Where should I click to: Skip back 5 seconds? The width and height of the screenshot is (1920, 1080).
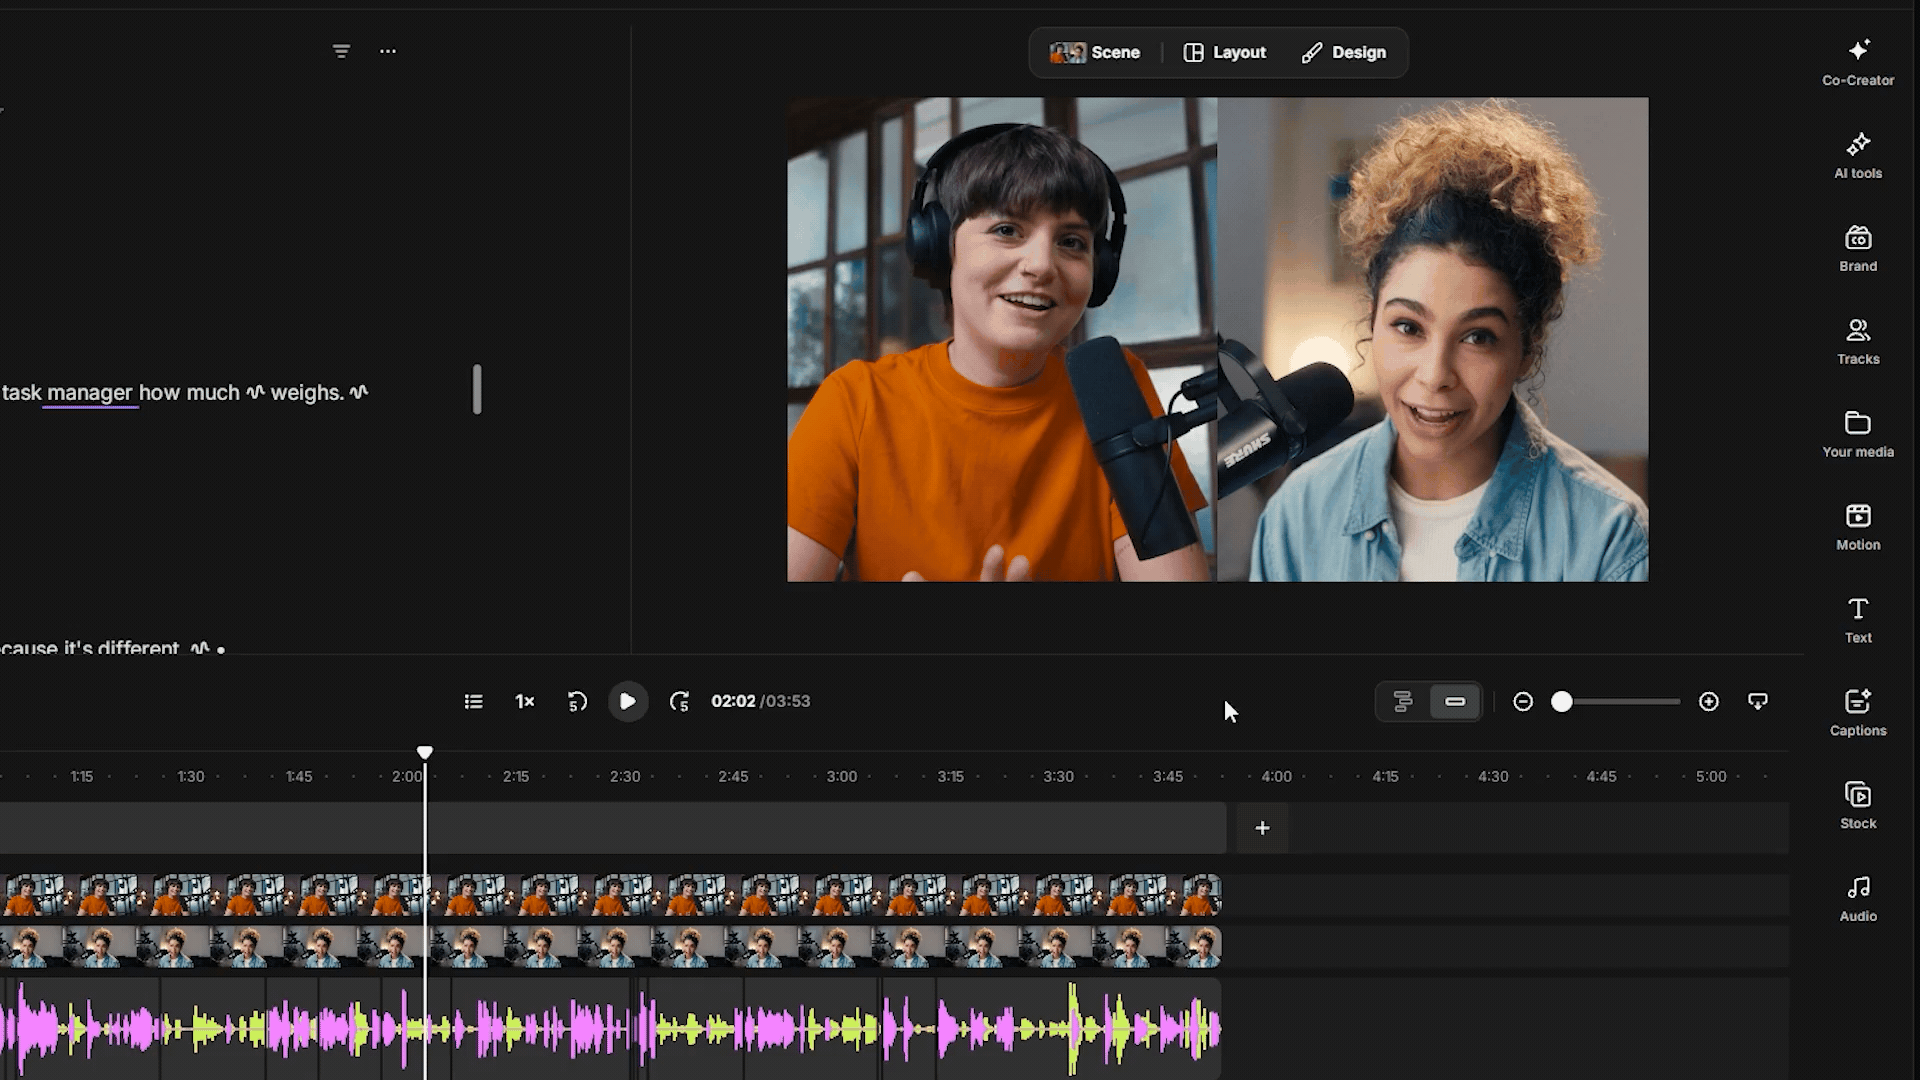[577, 702]
